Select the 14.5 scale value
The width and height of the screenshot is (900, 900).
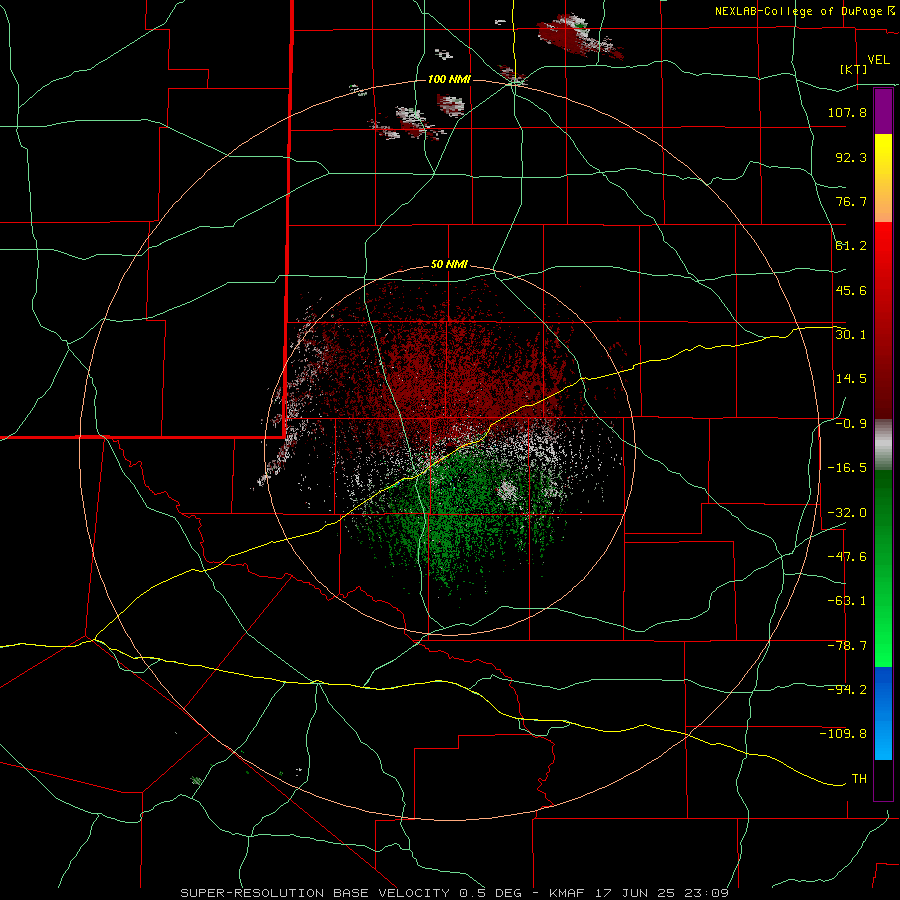(851, 379)
